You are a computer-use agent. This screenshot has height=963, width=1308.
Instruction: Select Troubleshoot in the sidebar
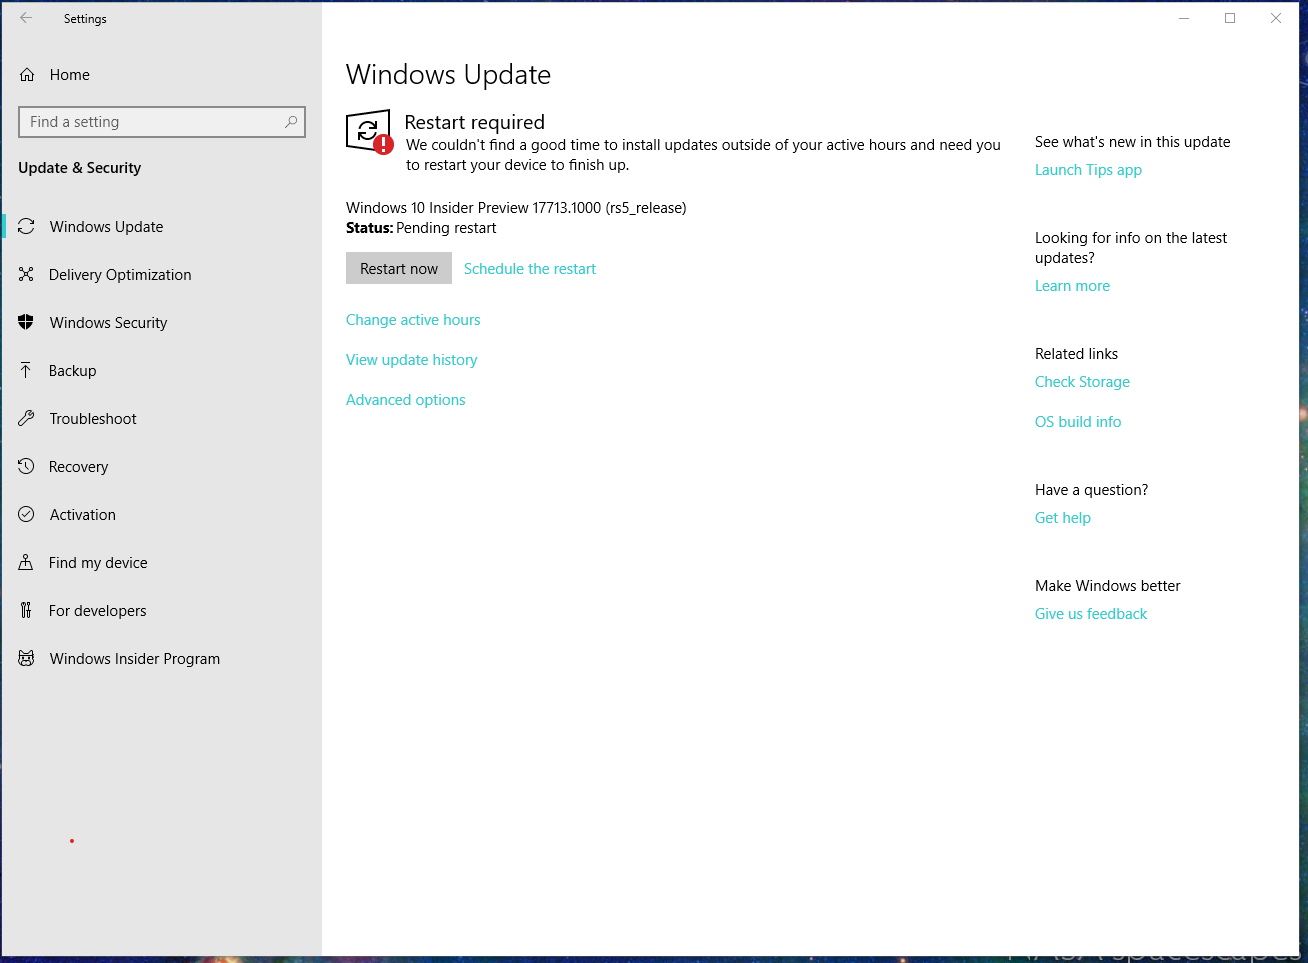point(162,419)
